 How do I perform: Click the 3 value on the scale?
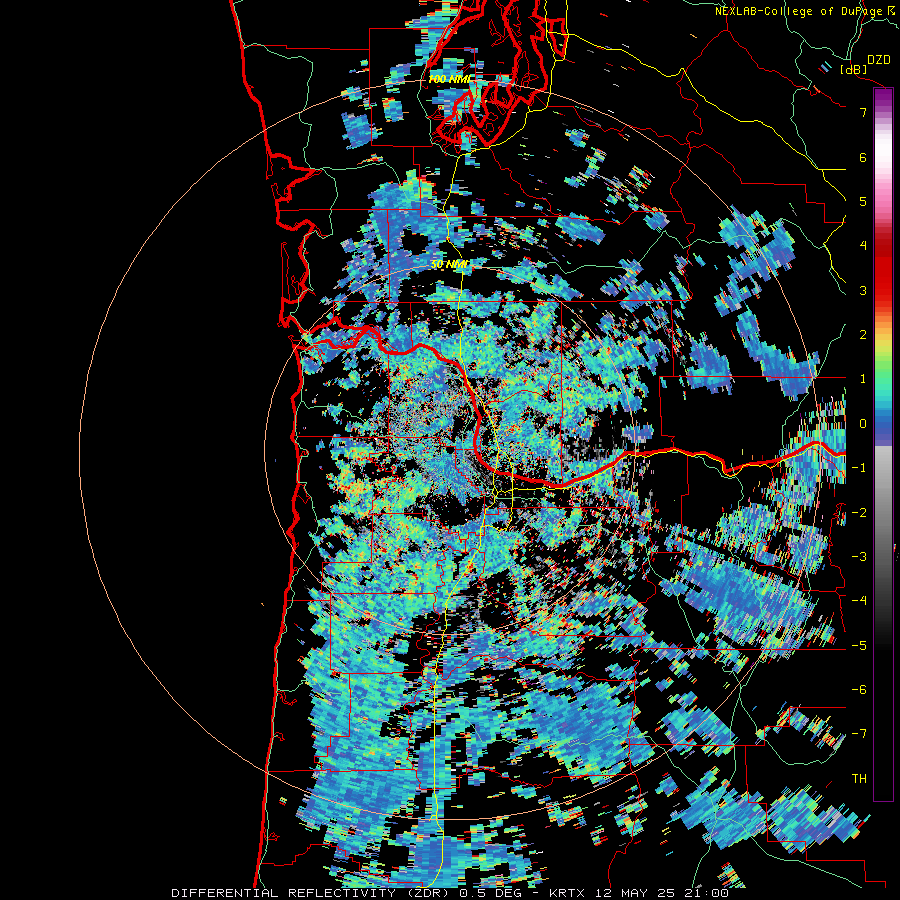863,290
